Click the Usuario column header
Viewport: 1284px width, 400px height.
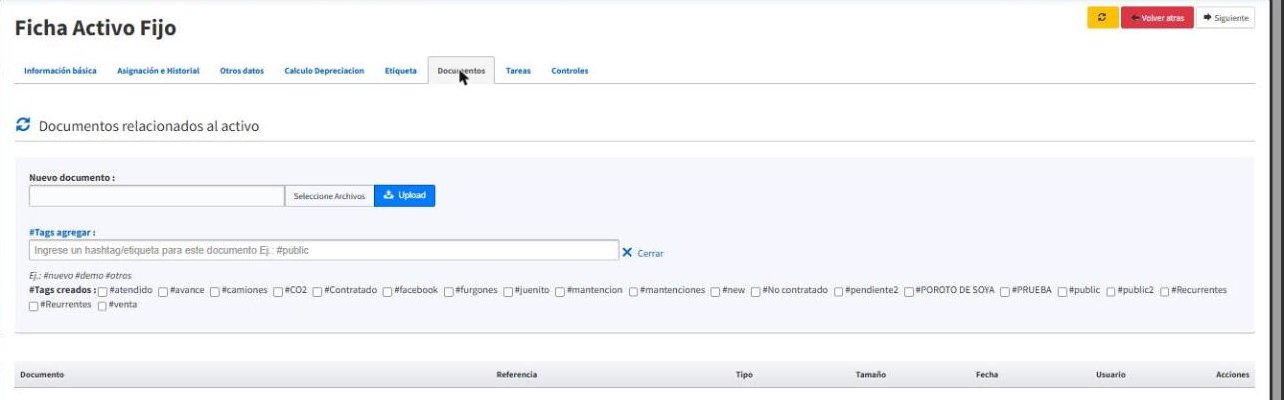point(1111,374)
